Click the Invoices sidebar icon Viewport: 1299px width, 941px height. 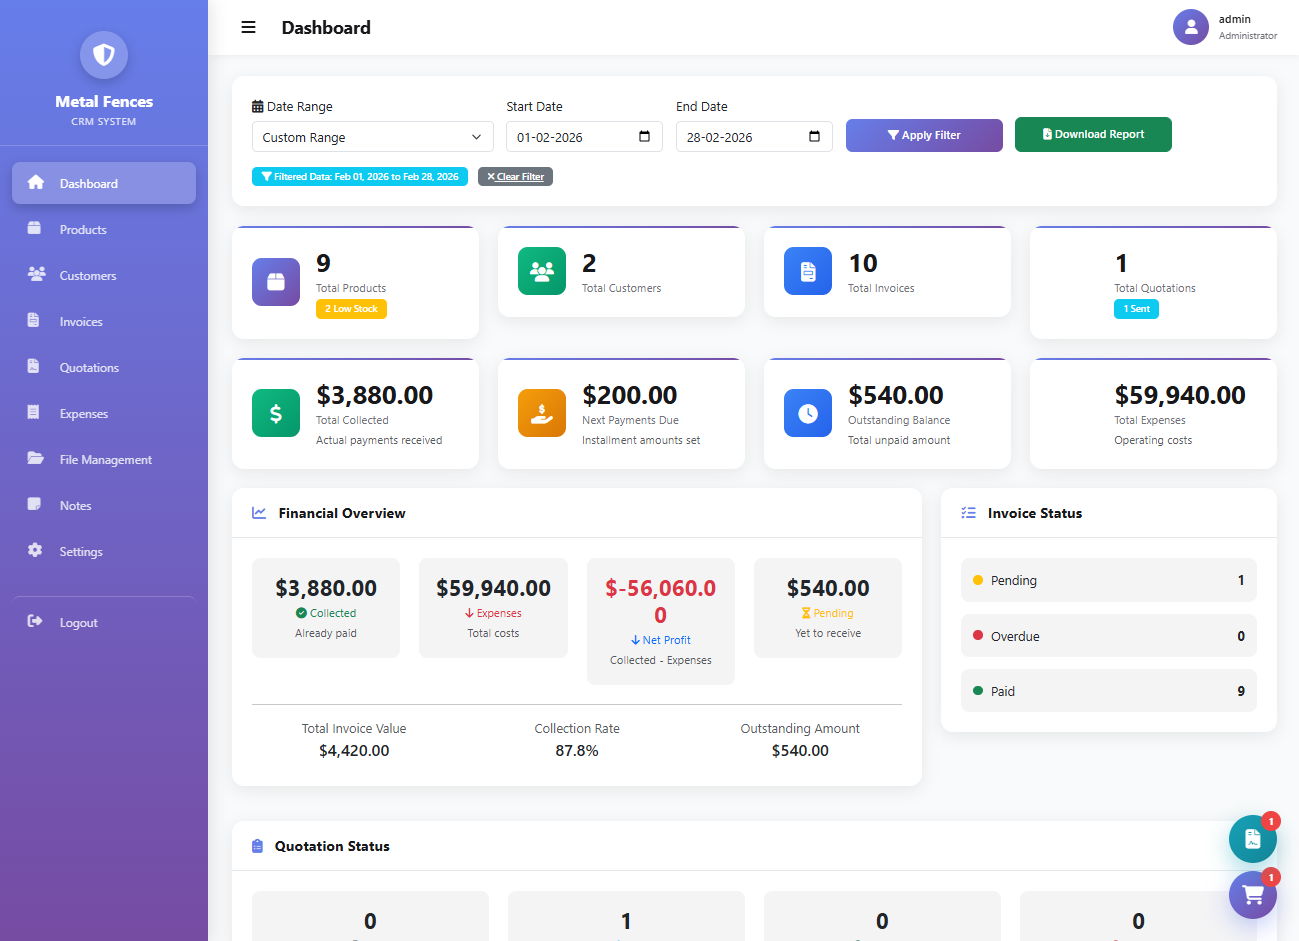[x=35, y=321]
